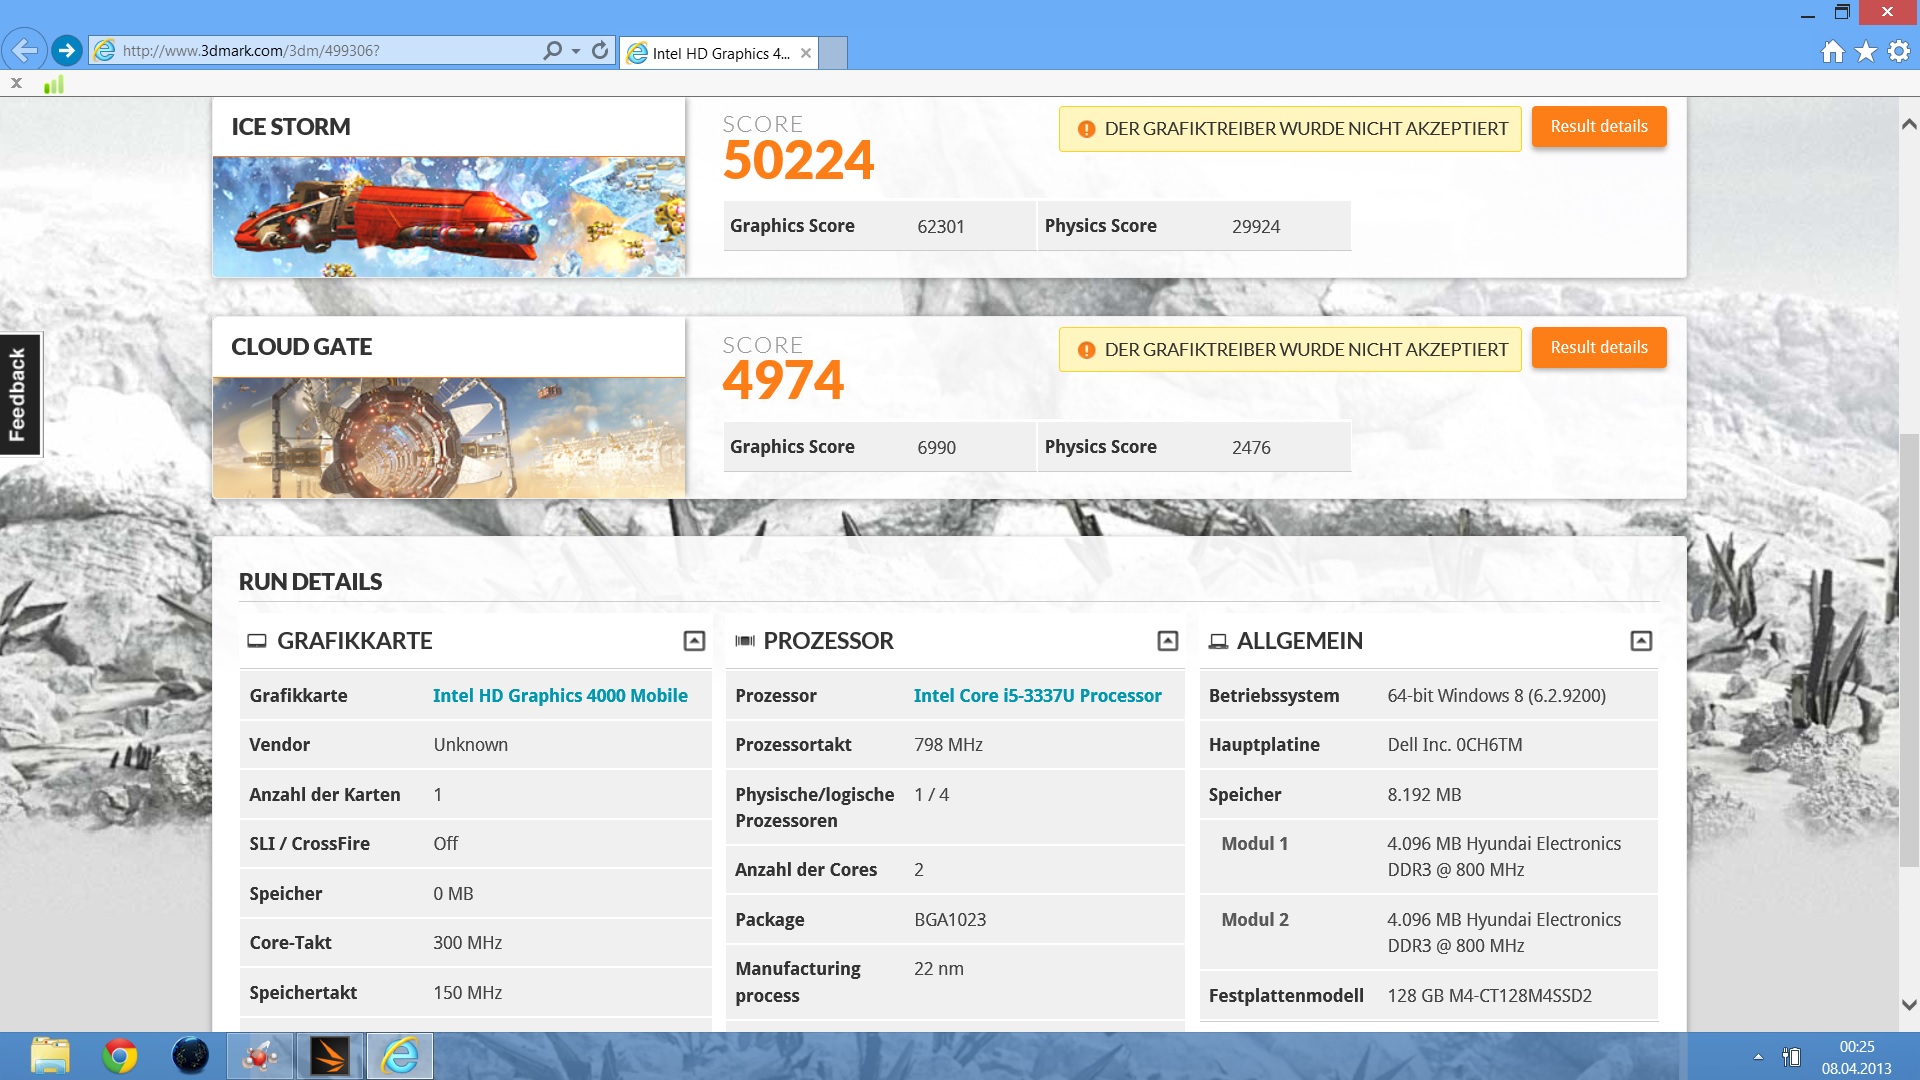Open Google Chrome from the taskbar
This screenshot has height=1080, width=1920.
pos(120,1056)
